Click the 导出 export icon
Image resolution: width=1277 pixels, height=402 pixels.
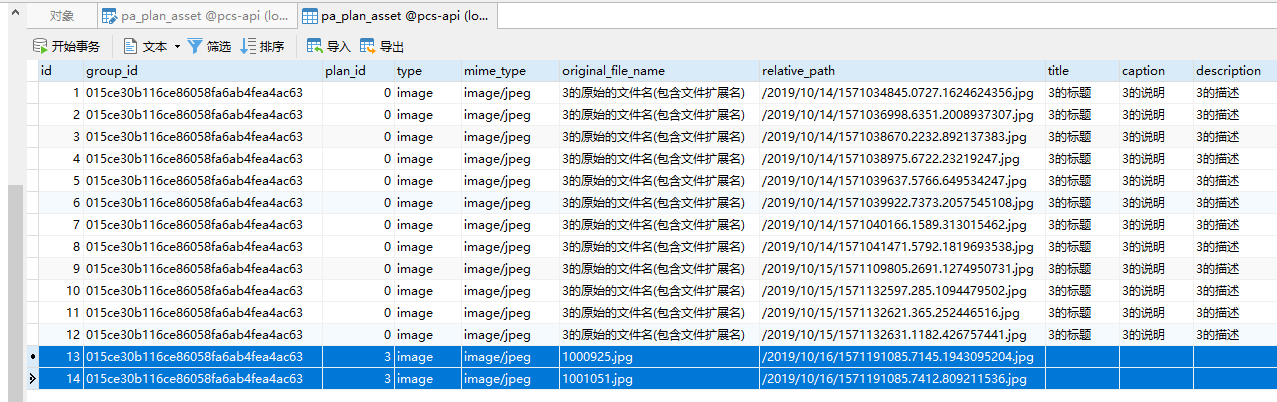[367, 46]
